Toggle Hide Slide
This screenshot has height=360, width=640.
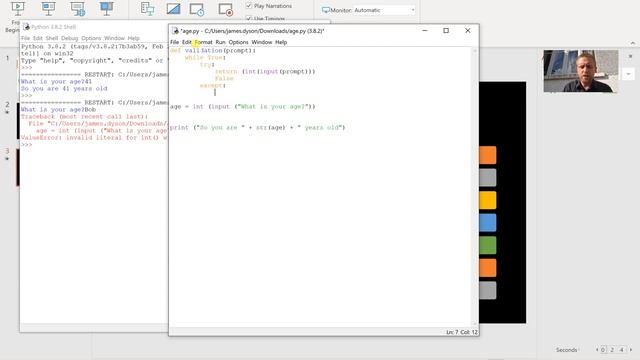pos(173,9)
